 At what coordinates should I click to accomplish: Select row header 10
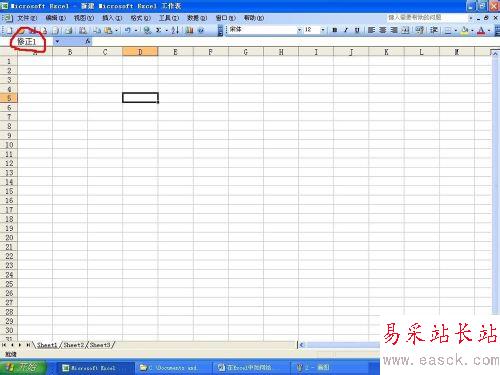coord(9,145)
